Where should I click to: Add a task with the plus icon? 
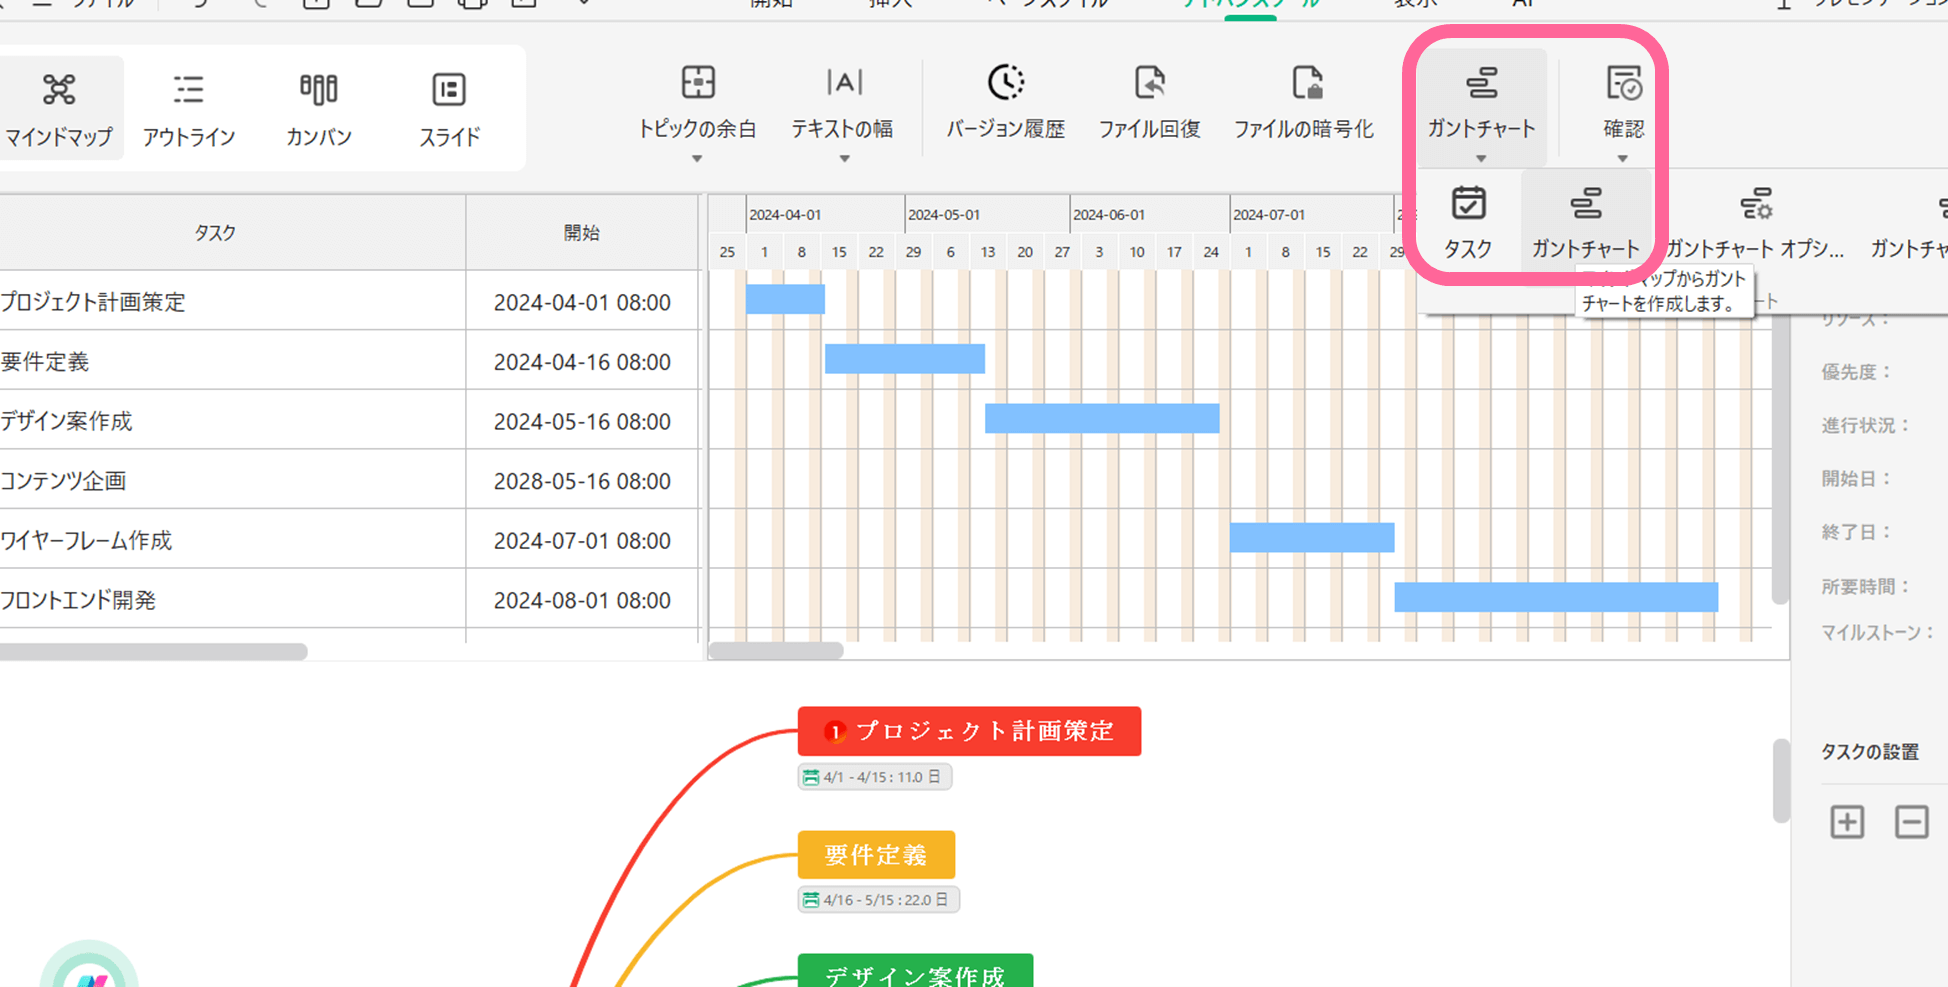coord(1847,822)
